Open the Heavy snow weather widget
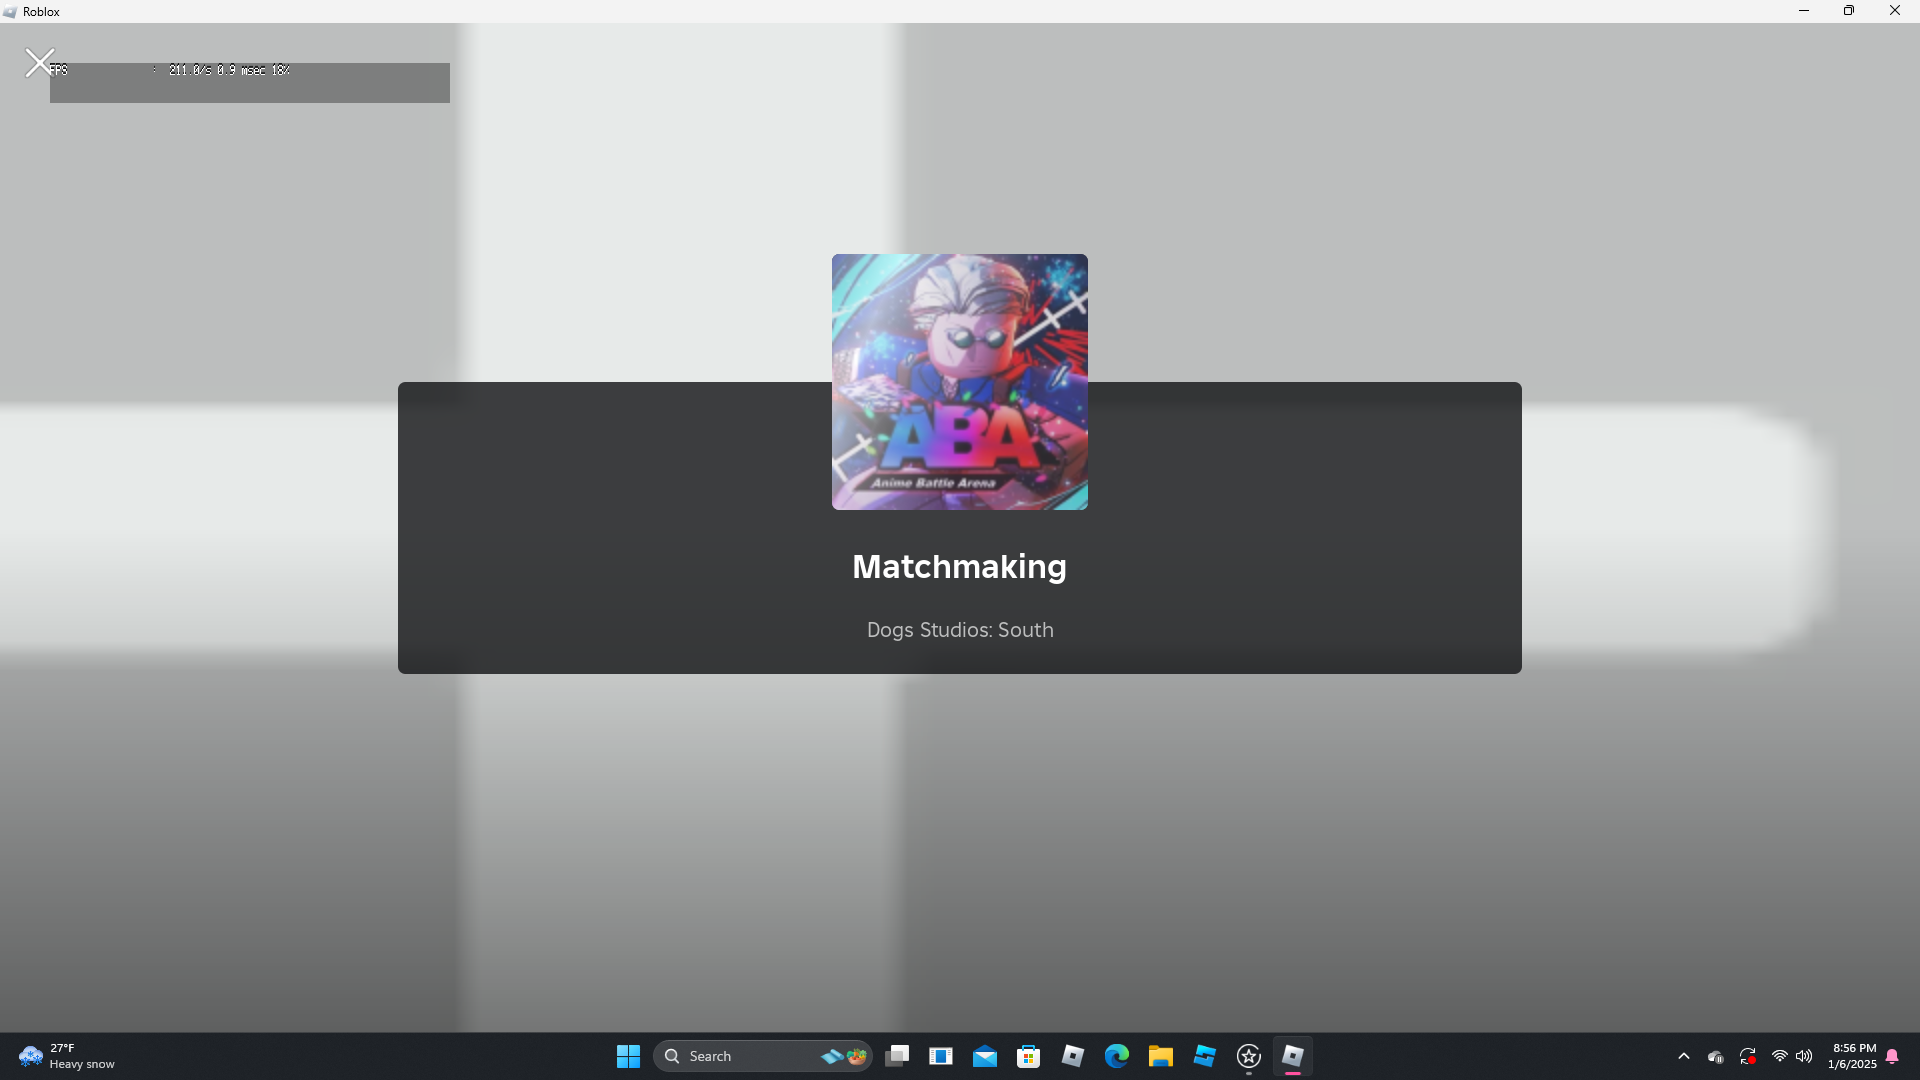The width and height of the screenshot is (1920, 1080). [66, 1056]
